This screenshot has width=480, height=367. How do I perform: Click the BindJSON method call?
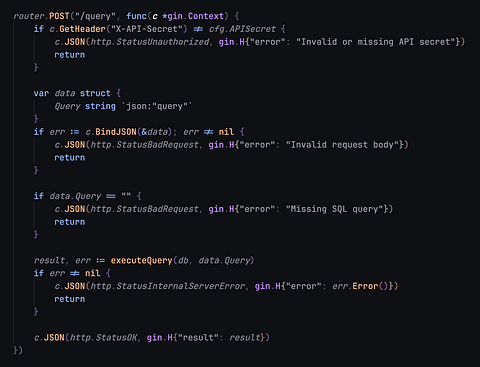[x=116, y=132]
